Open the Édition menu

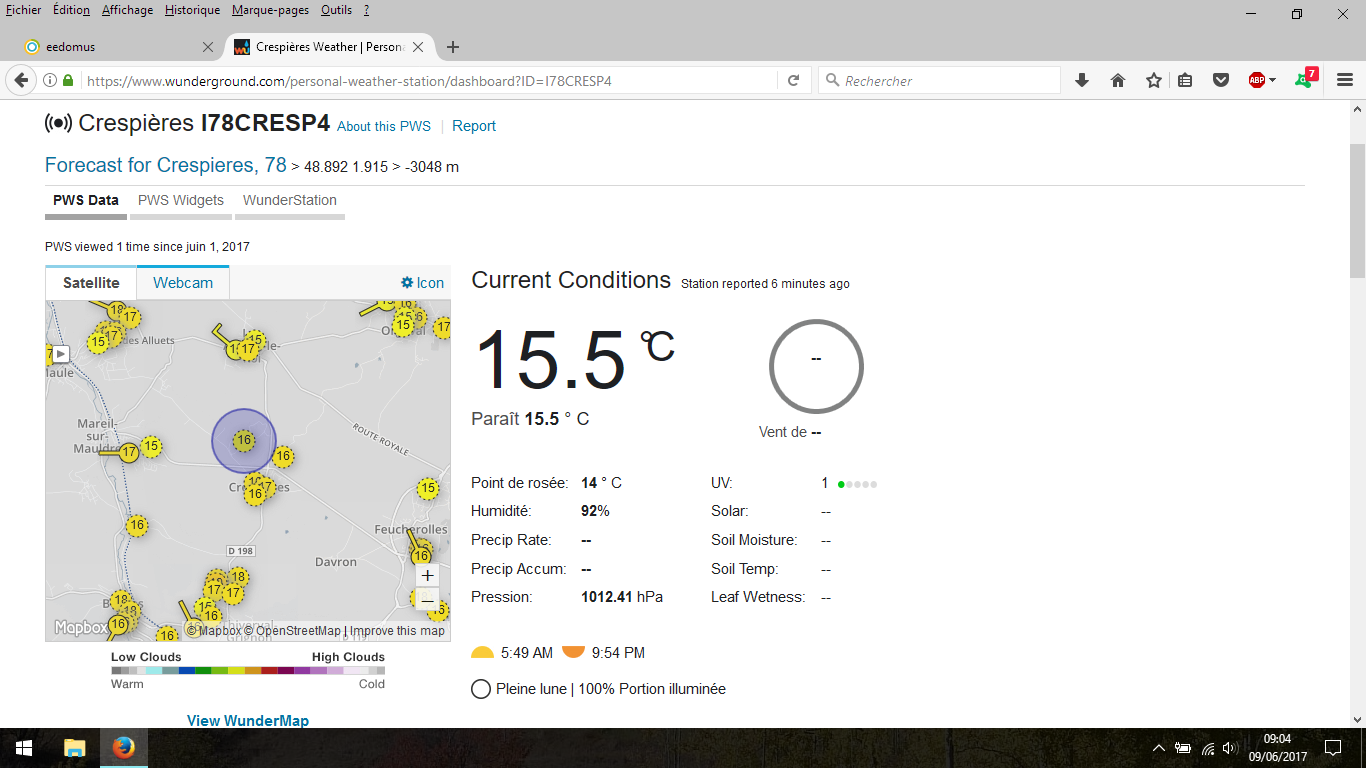point(71,10)
